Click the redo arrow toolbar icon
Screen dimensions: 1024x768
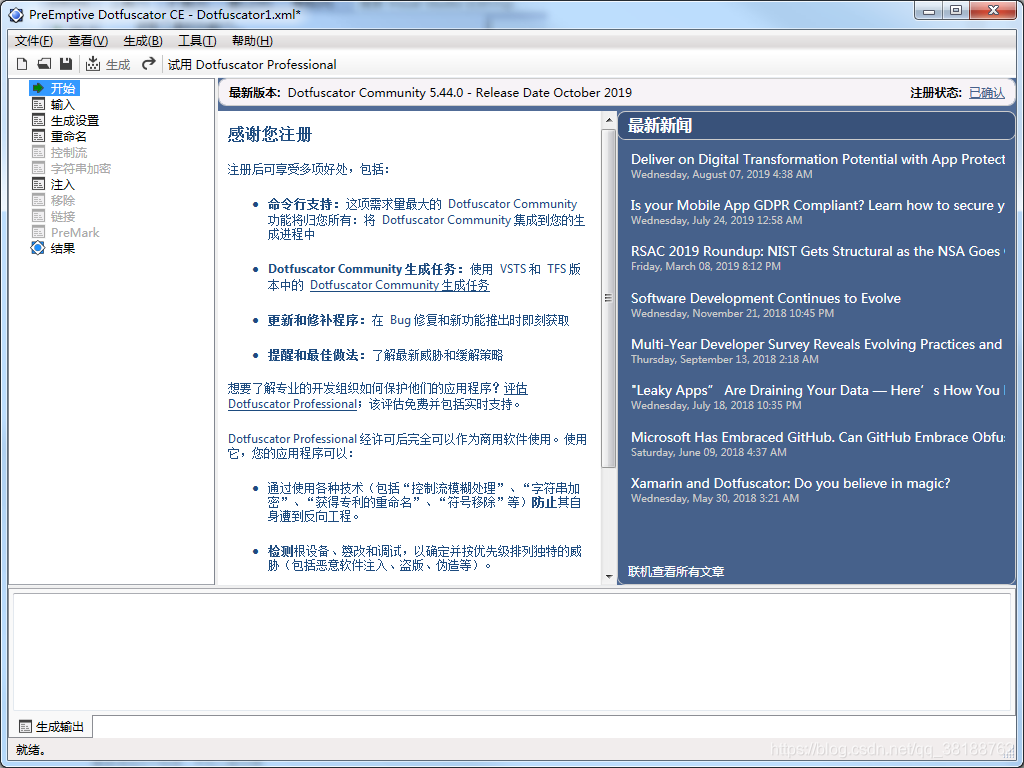coord(149,63)
